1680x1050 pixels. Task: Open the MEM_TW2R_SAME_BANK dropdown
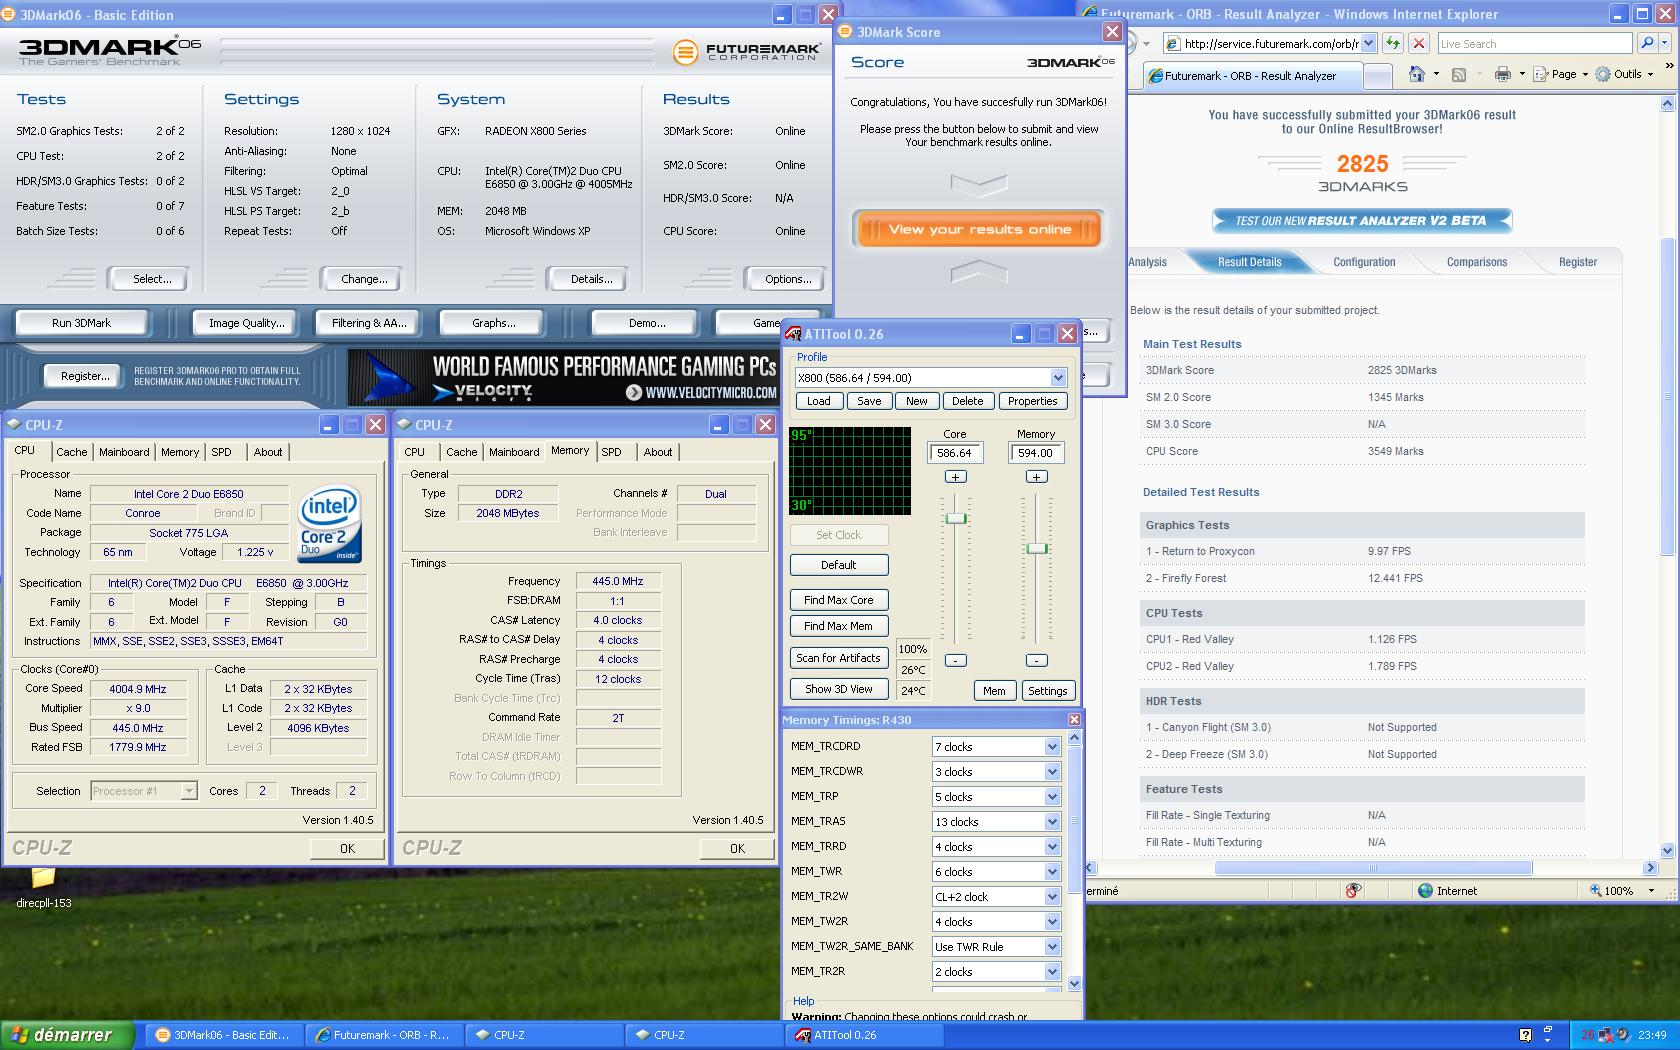coord(1052,947)
